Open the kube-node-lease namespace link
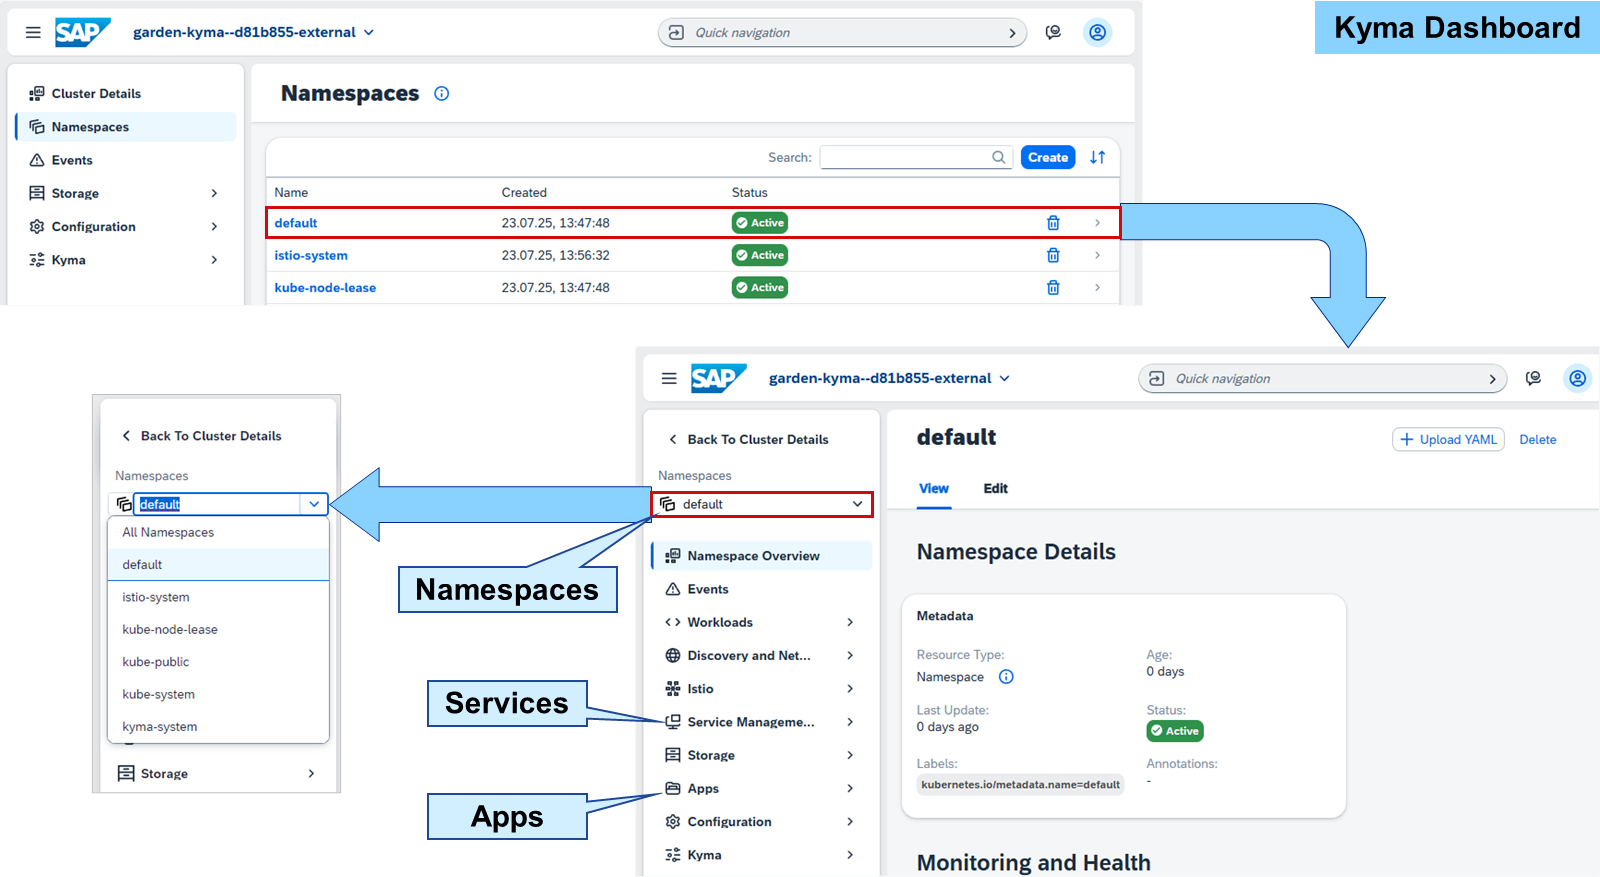Screen dimensions: 1600x877 (x=325, y=288)
